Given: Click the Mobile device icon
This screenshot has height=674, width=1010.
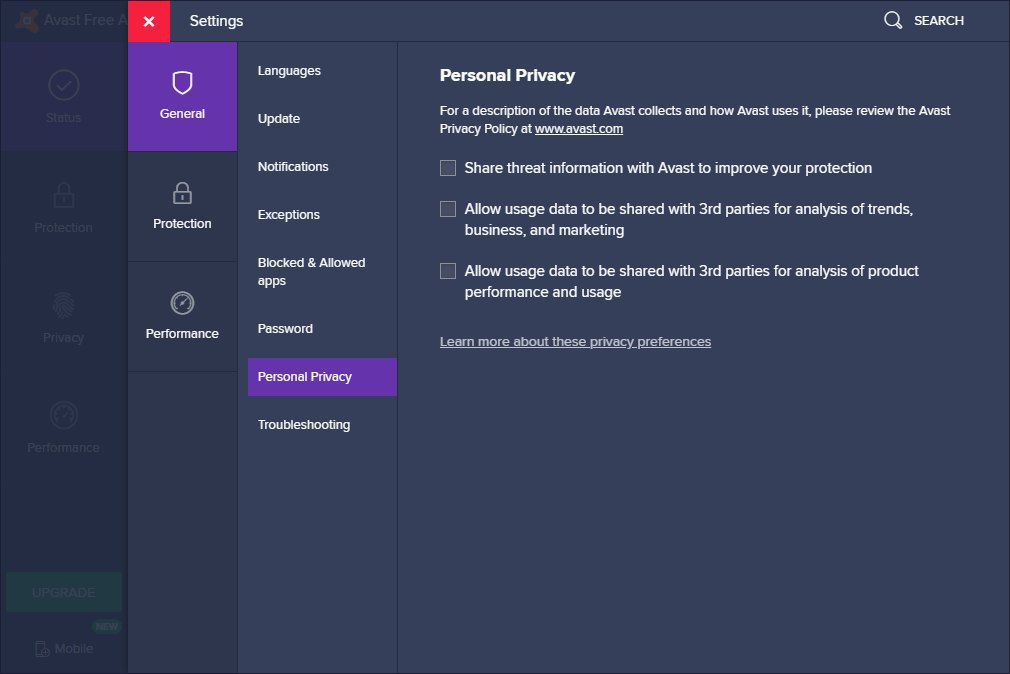Looking at the screenshot, I should (x=42, y=649).
